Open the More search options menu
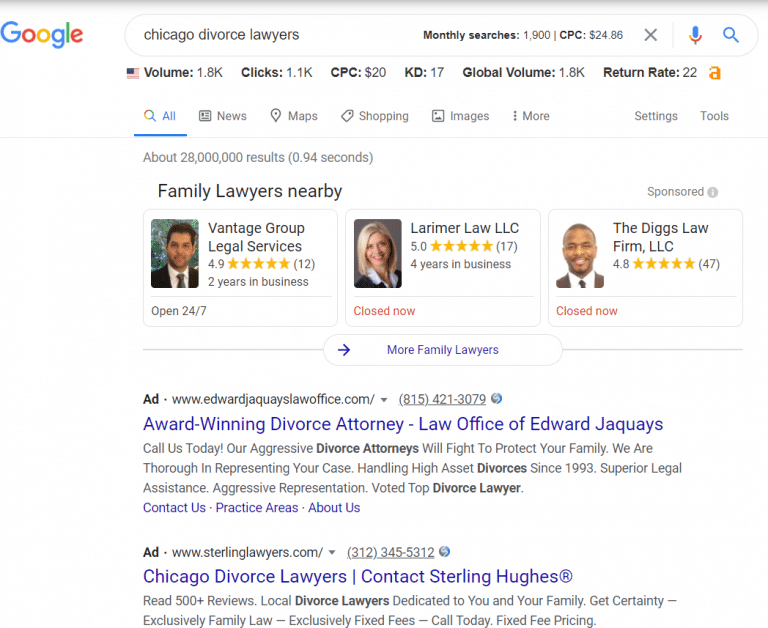This screenshot has height=628, width=768. click(x=531, y=116)
